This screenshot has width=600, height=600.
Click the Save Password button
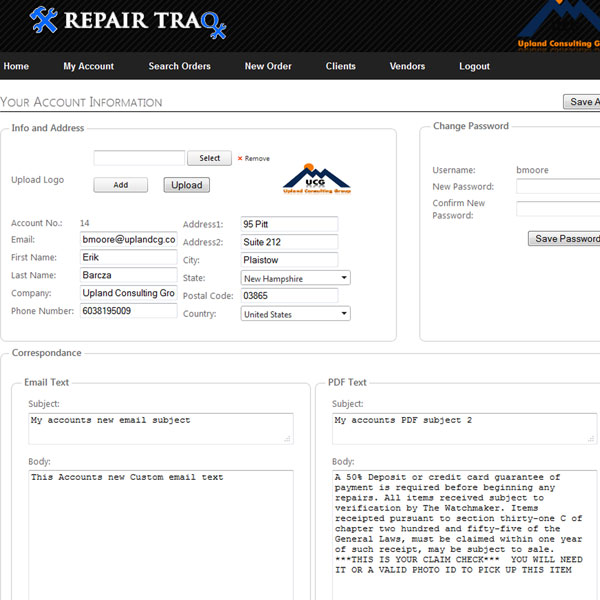click(x=566, y=238)
